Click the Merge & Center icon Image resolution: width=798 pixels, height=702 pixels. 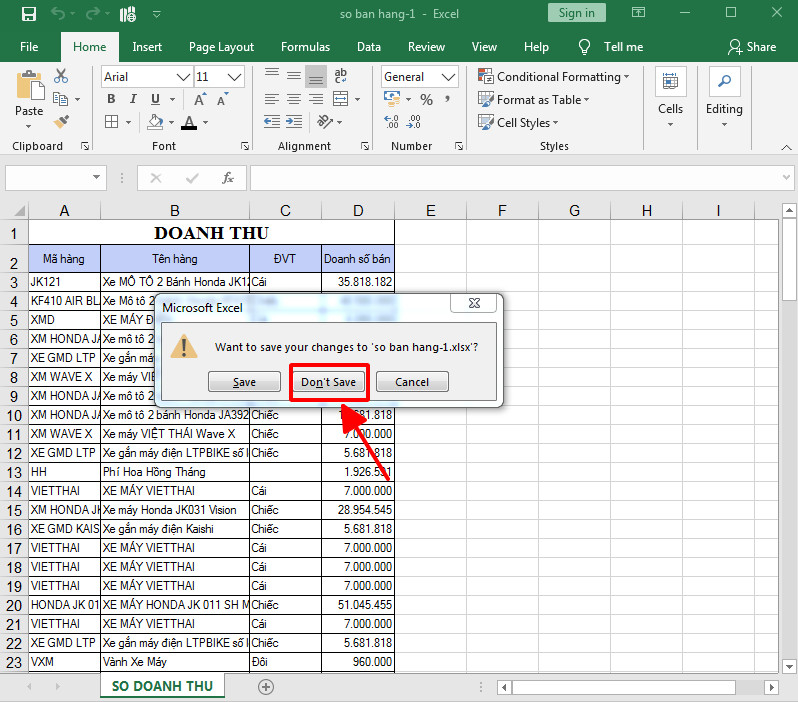(x=340, y=99)
